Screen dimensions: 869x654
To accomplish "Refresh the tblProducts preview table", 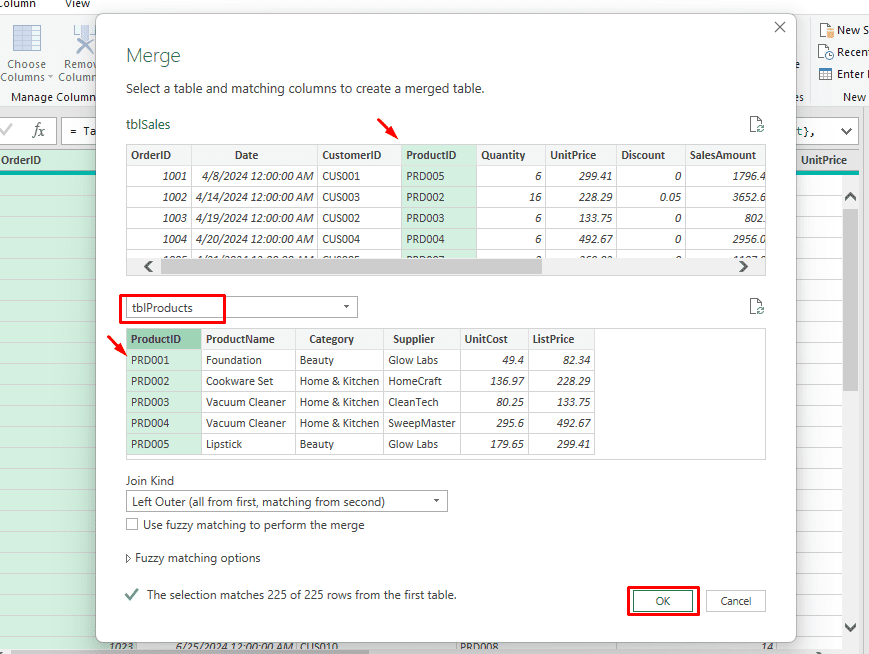I will 757,306.
